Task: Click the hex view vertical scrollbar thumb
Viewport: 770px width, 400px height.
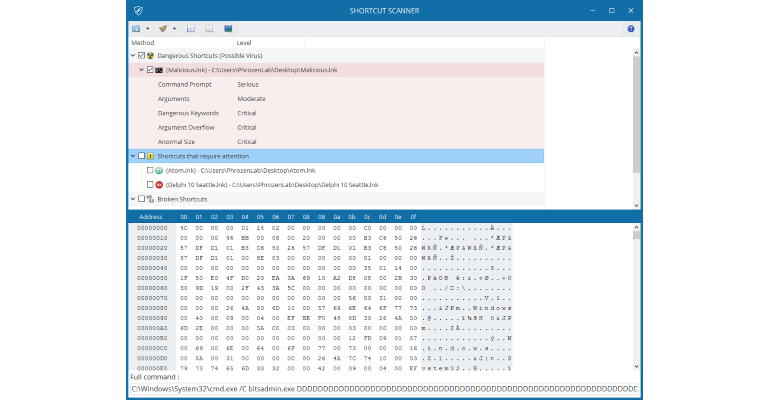Action: pos(636,235)
